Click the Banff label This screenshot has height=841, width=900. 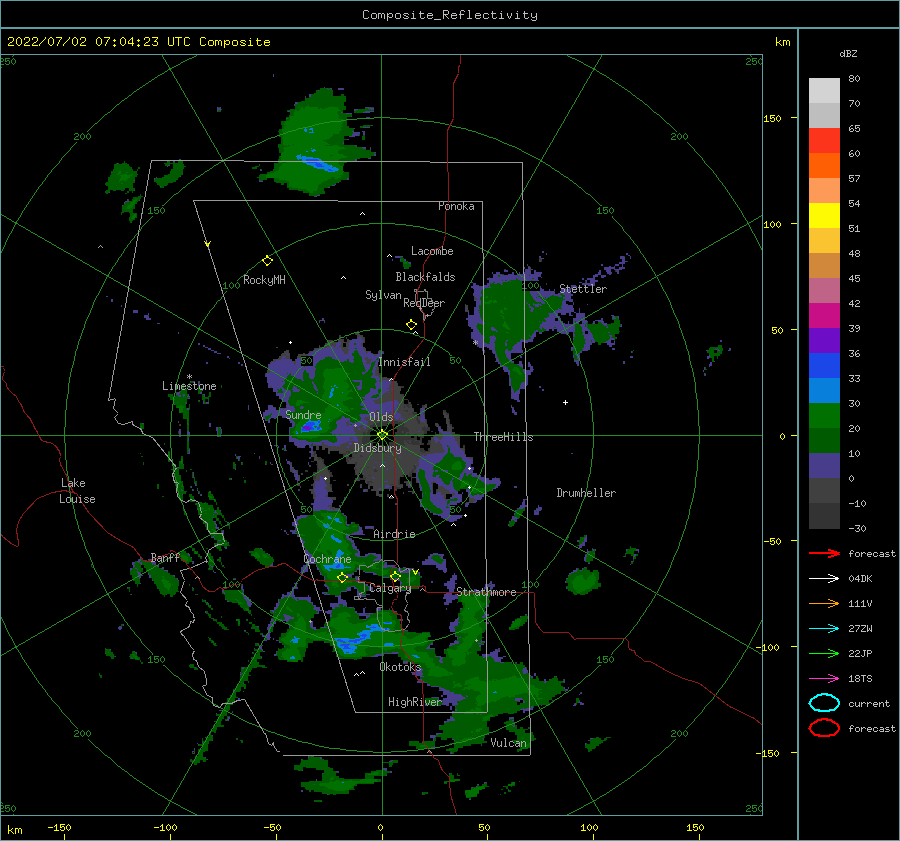click(x=165, y=557)
